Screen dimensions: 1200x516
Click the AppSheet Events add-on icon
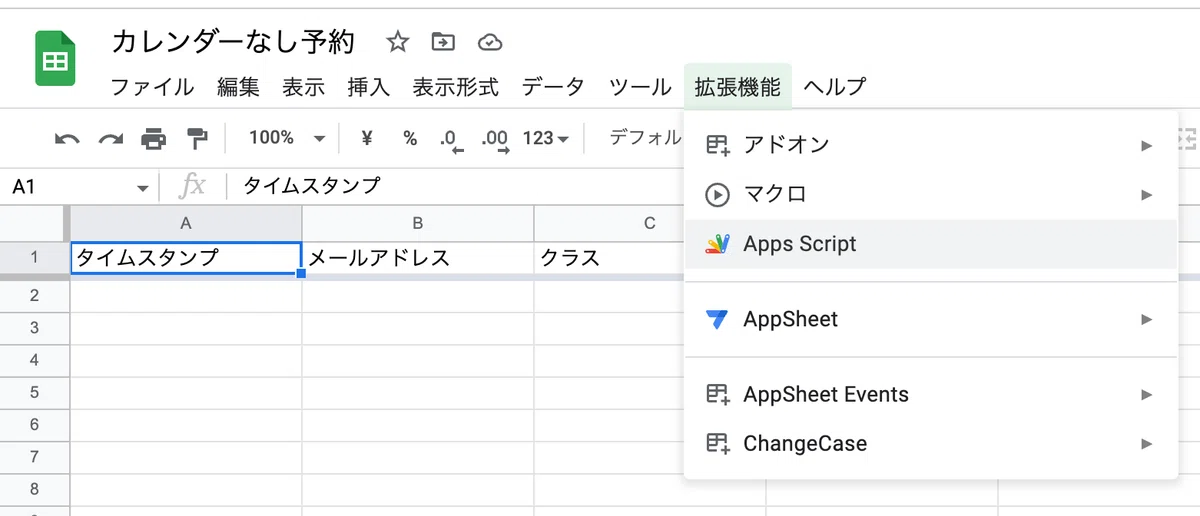coord(718,394)
